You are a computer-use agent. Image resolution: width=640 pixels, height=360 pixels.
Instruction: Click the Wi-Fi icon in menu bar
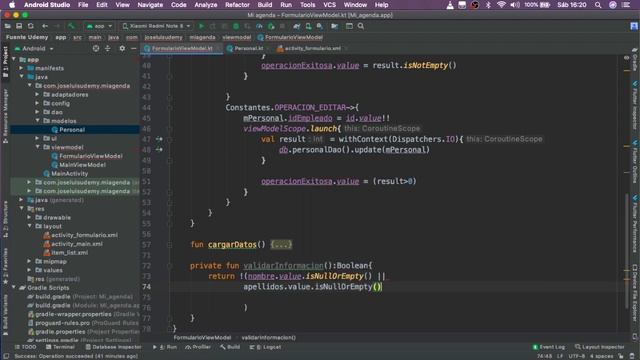coord(501,5)
